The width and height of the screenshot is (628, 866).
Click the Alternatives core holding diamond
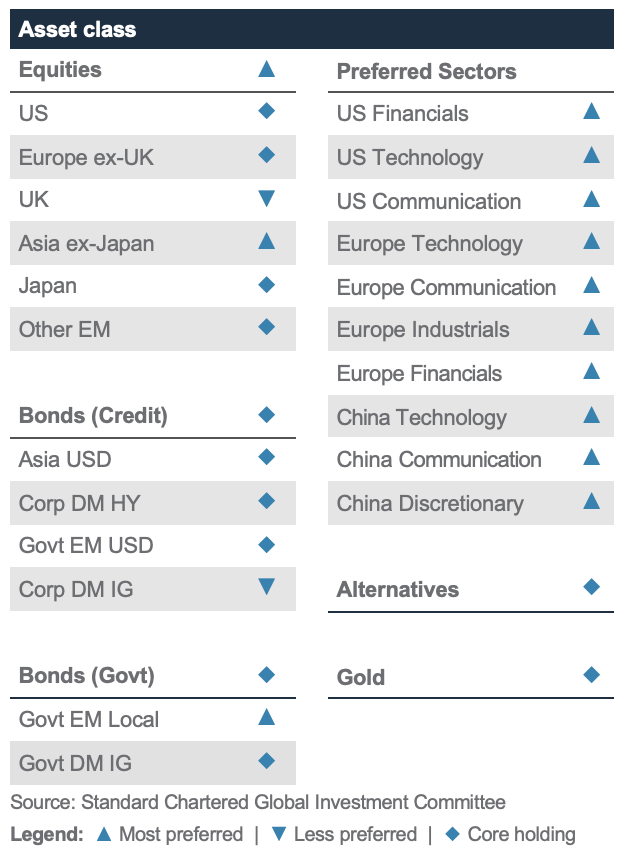click(592, 587)
